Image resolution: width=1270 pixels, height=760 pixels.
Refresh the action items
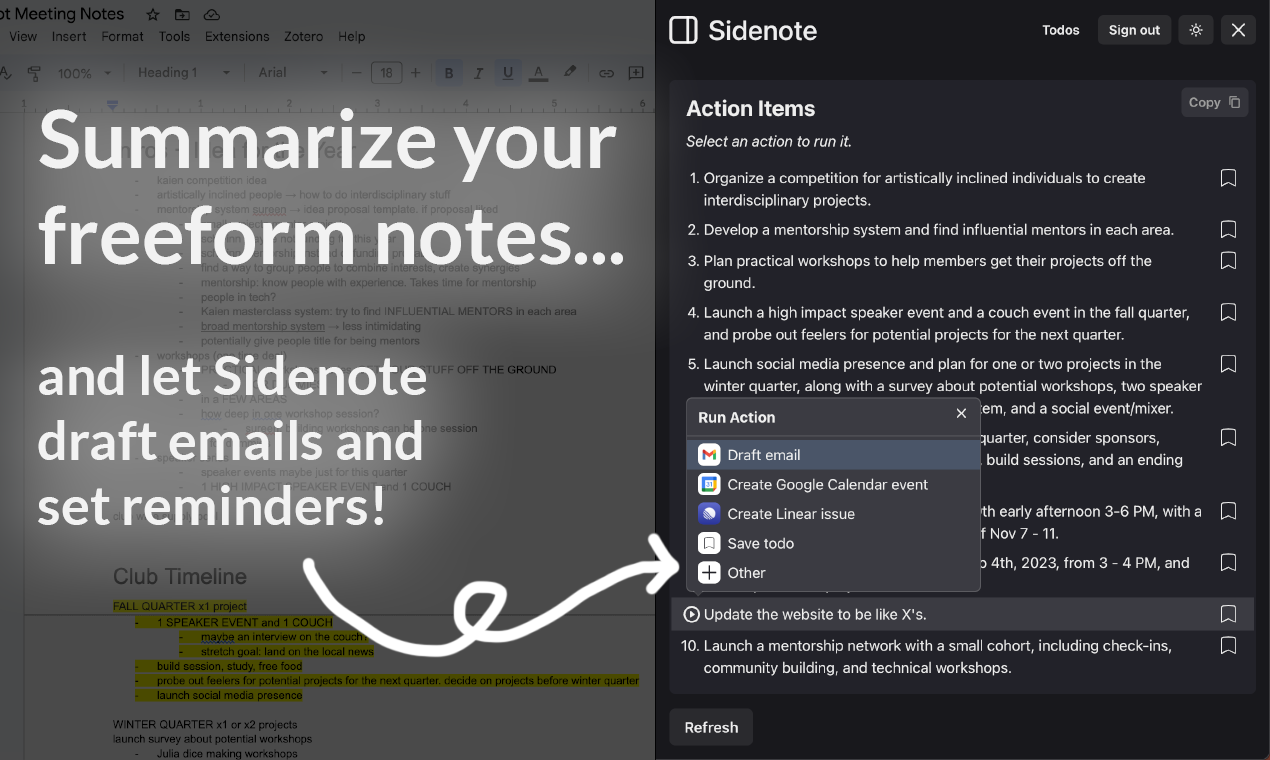tap(711, 727)
